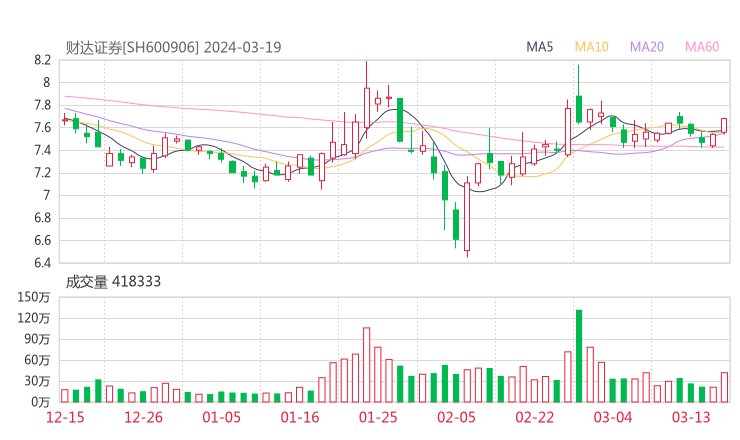Click the 成交量 418333 volume label
The image size is (740, 440).
[x=113, y=282]
